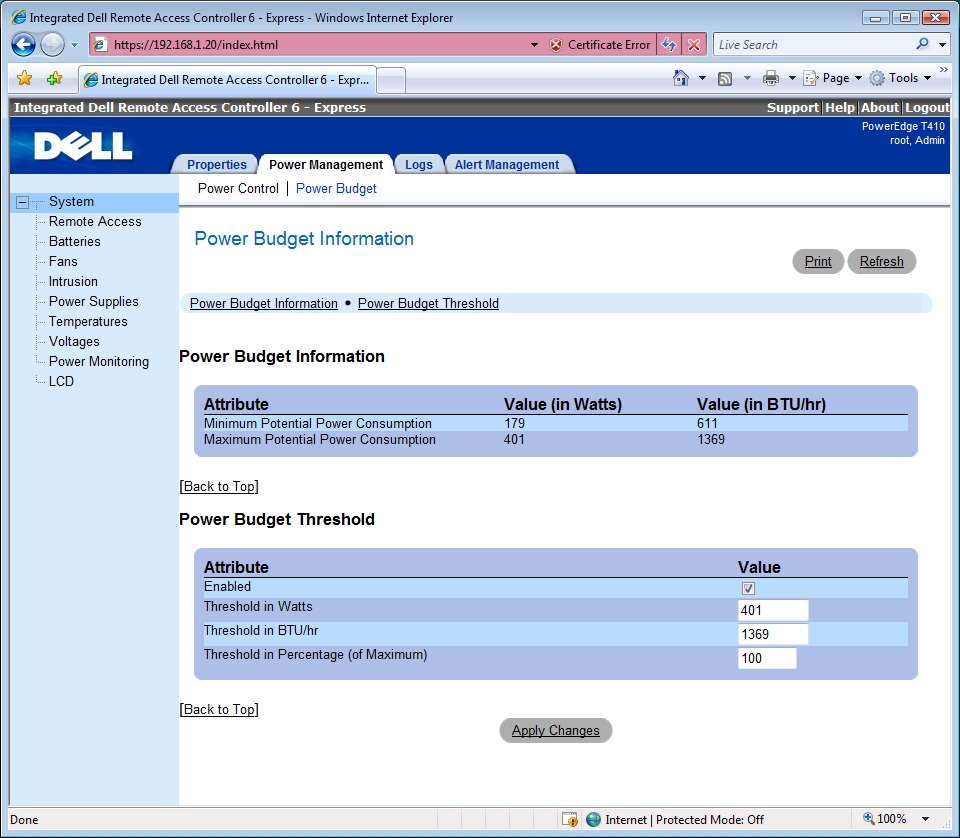Image resolution: width=960 pixels, height=838 pixels.
Task: Click the Add to Favorites icon
Action: [54, 78]
